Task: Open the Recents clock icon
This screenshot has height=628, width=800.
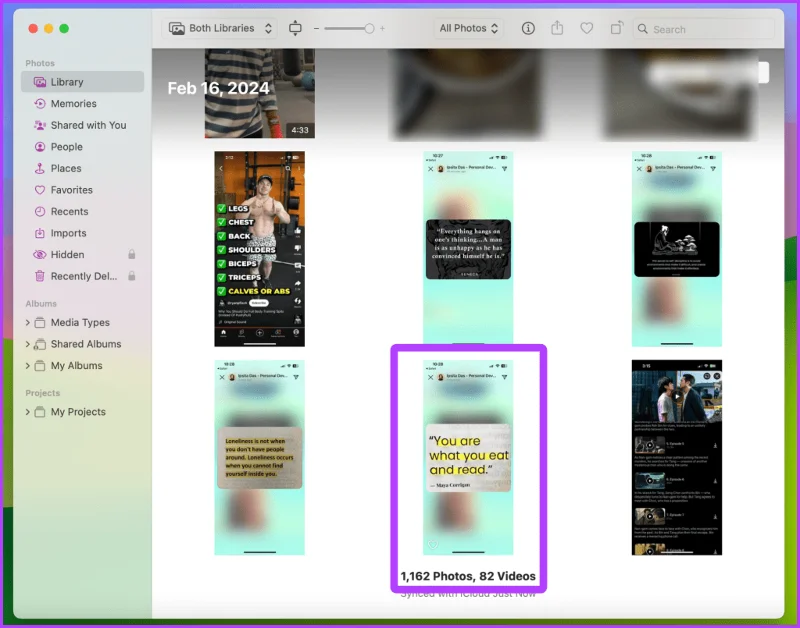Action: (40, 211)
